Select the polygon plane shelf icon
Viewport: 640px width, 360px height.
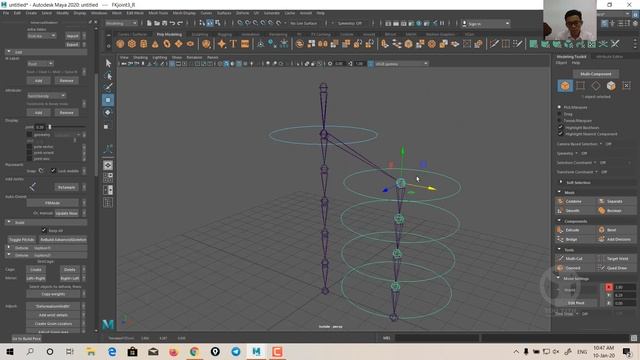(x=178, y=44)
